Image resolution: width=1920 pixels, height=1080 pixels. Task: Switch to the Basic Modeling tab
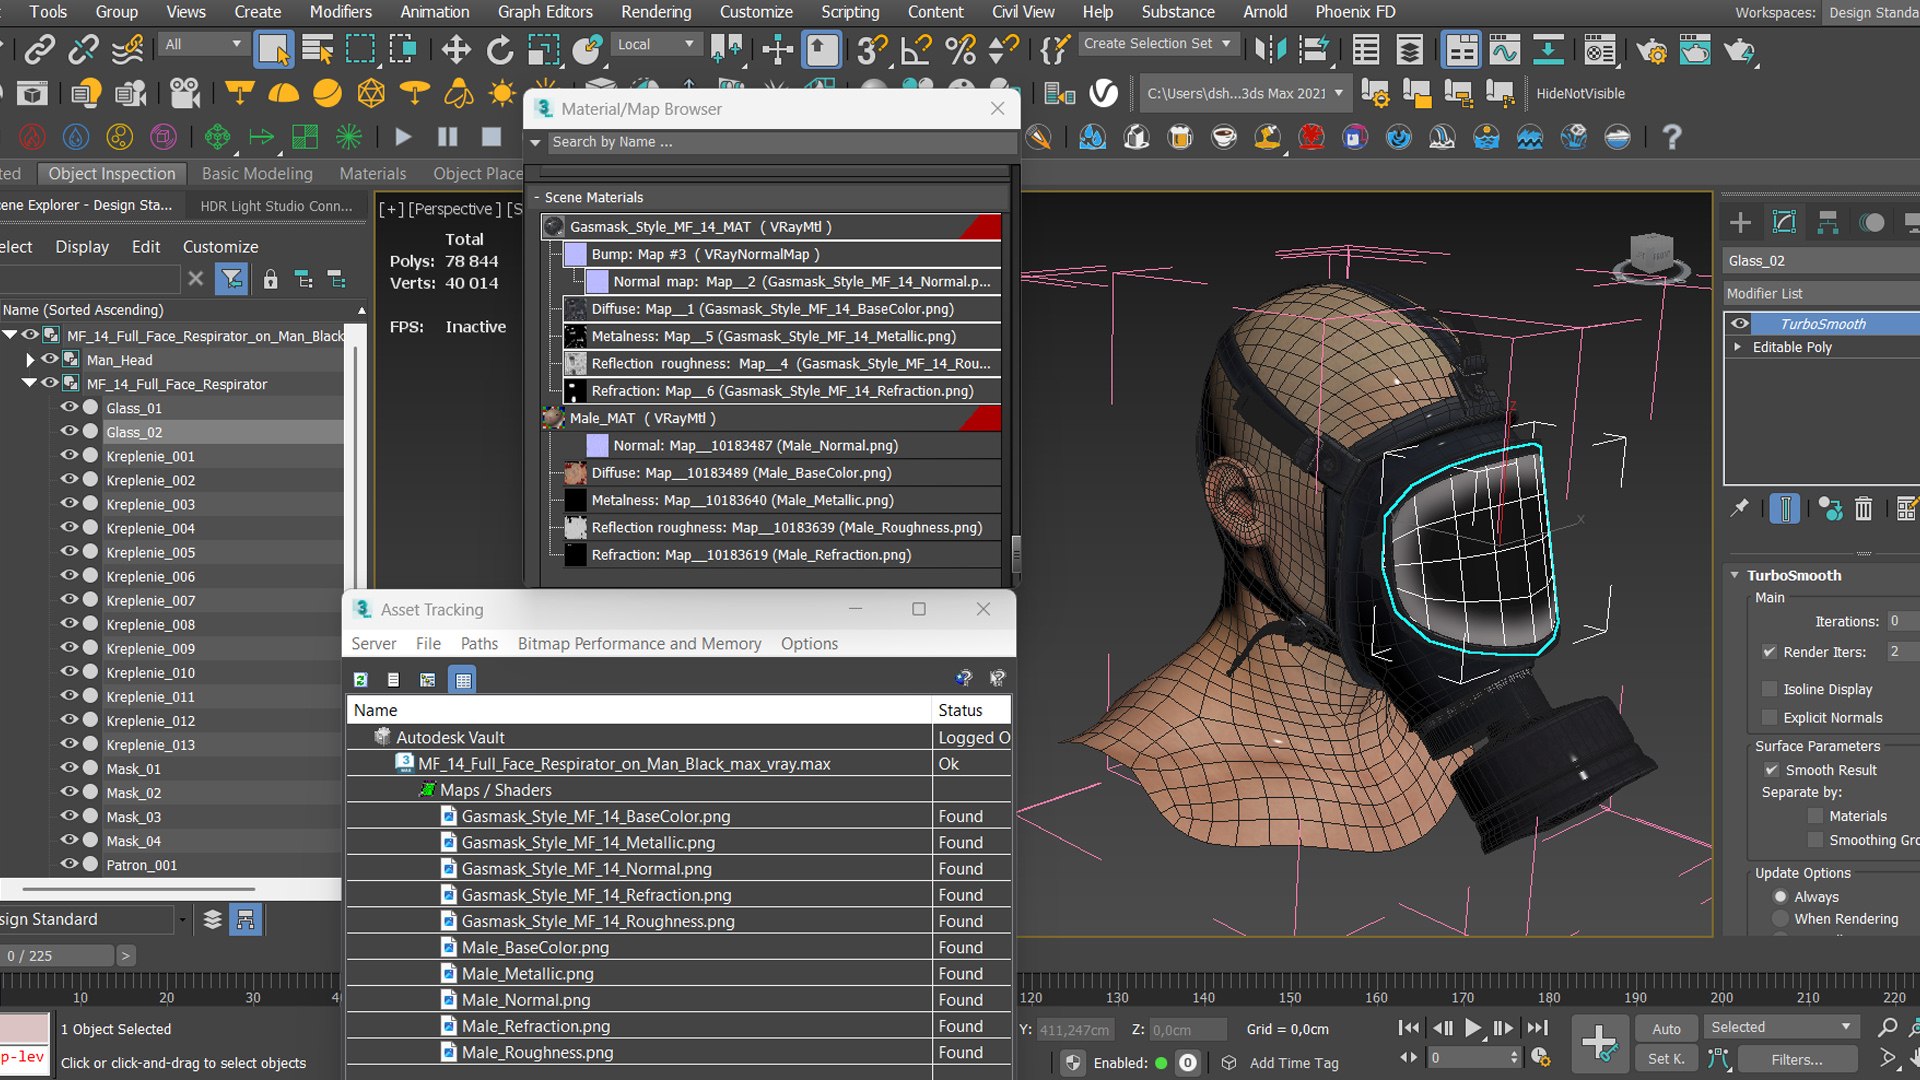(x=257, y=173)
